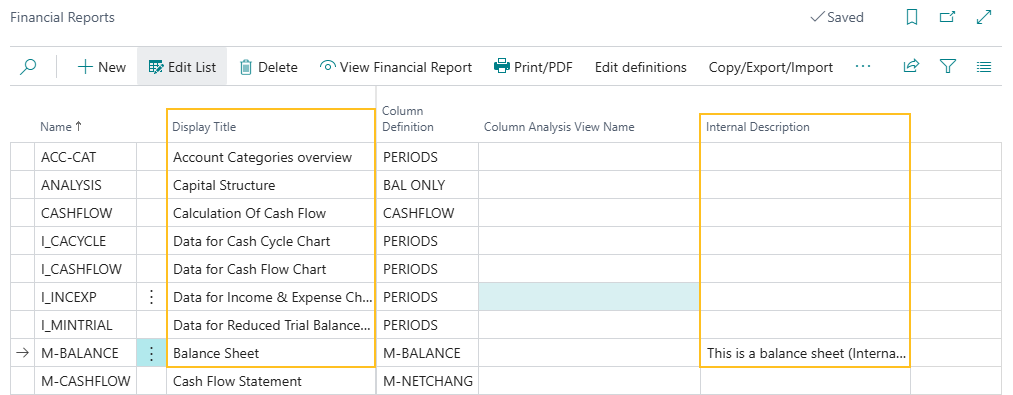Click 'Data for Cash Flow Chart' cell

[x=271, y=270]
